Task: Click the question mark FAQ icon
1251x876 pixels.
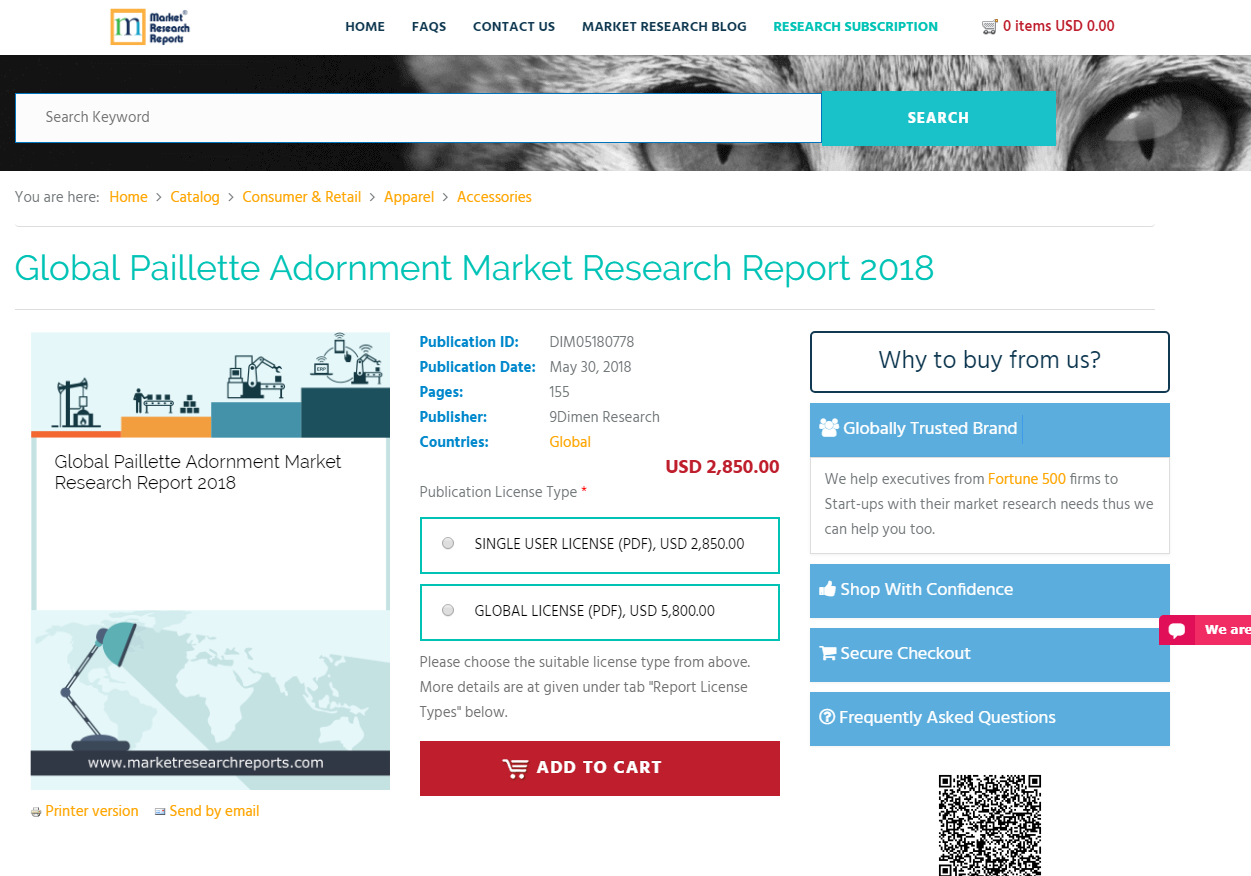Action: pos(827,717)
